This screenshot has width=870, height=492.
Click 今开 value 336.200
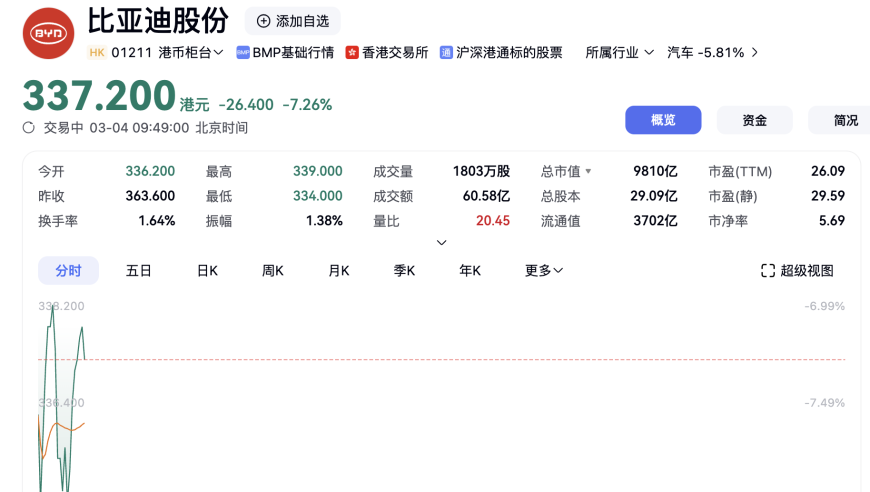click(x=150, y=171)
